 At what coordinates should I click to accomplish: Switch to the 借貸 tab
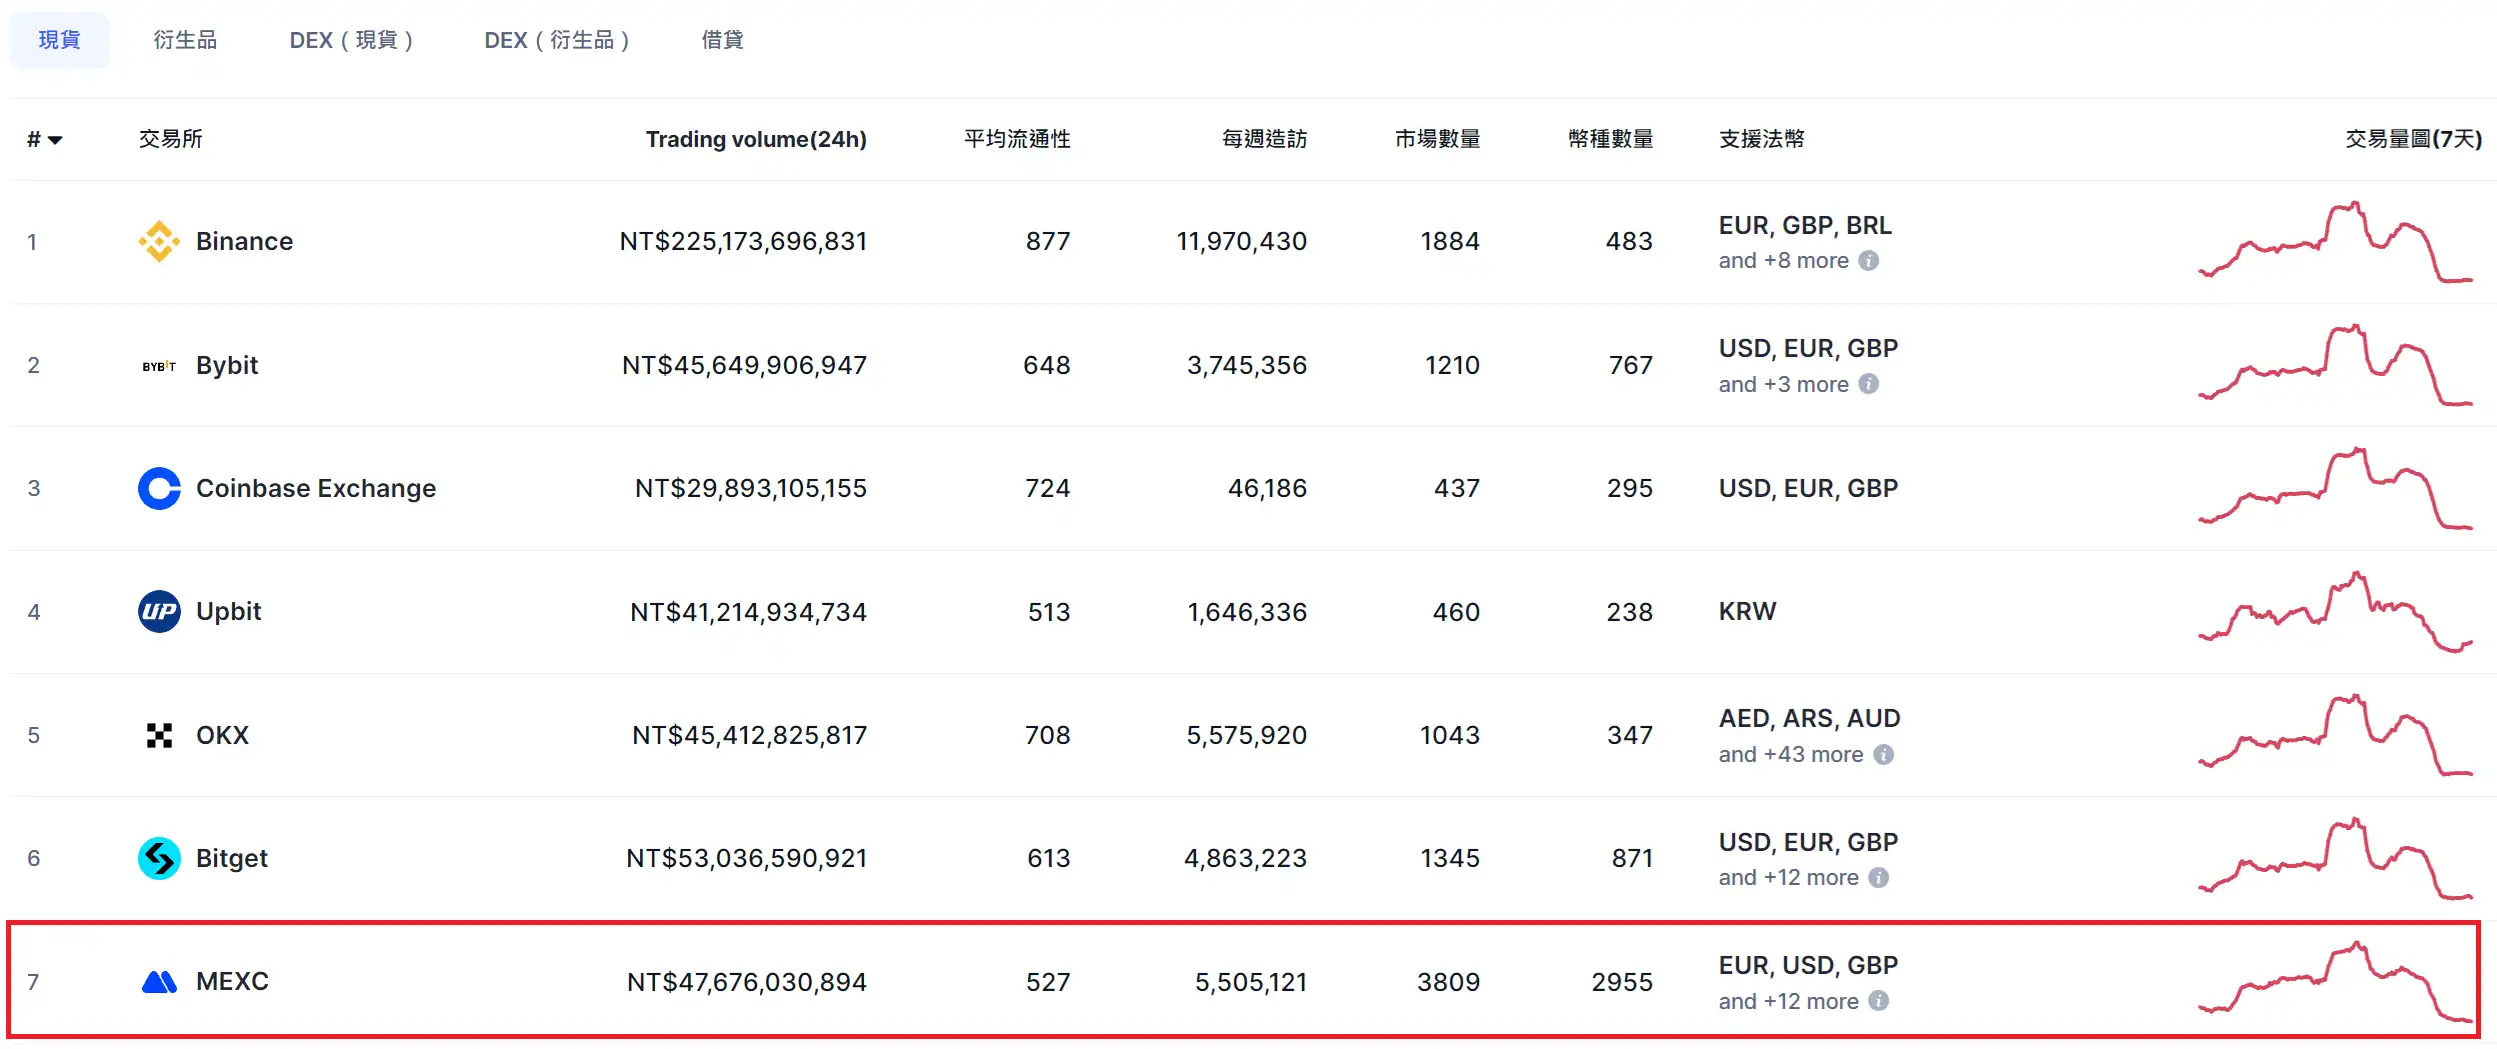coord(722,40)
